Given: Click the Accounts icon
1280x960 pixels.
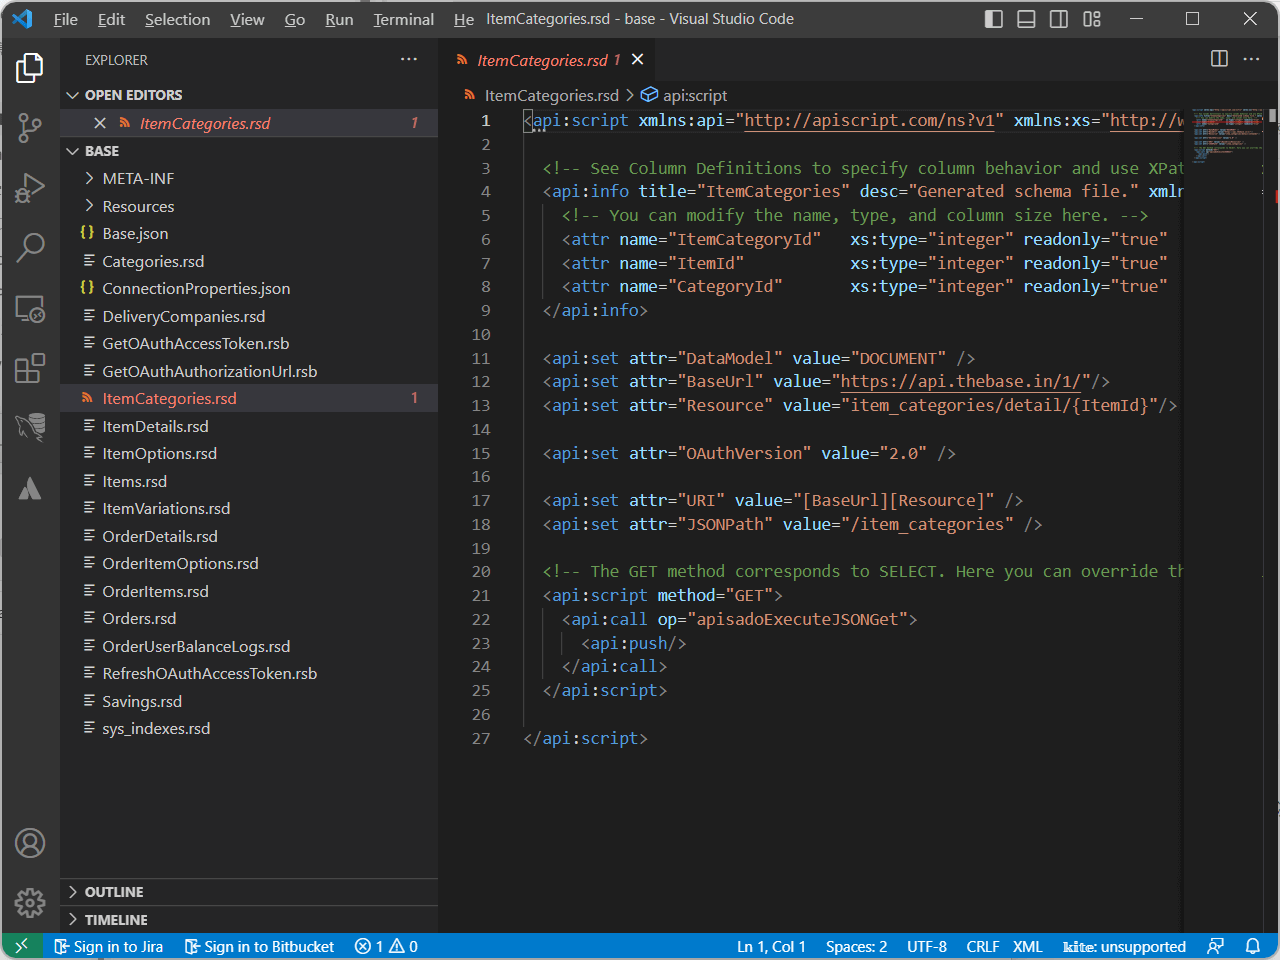Looking at the screenshot, I should [30, 843].
